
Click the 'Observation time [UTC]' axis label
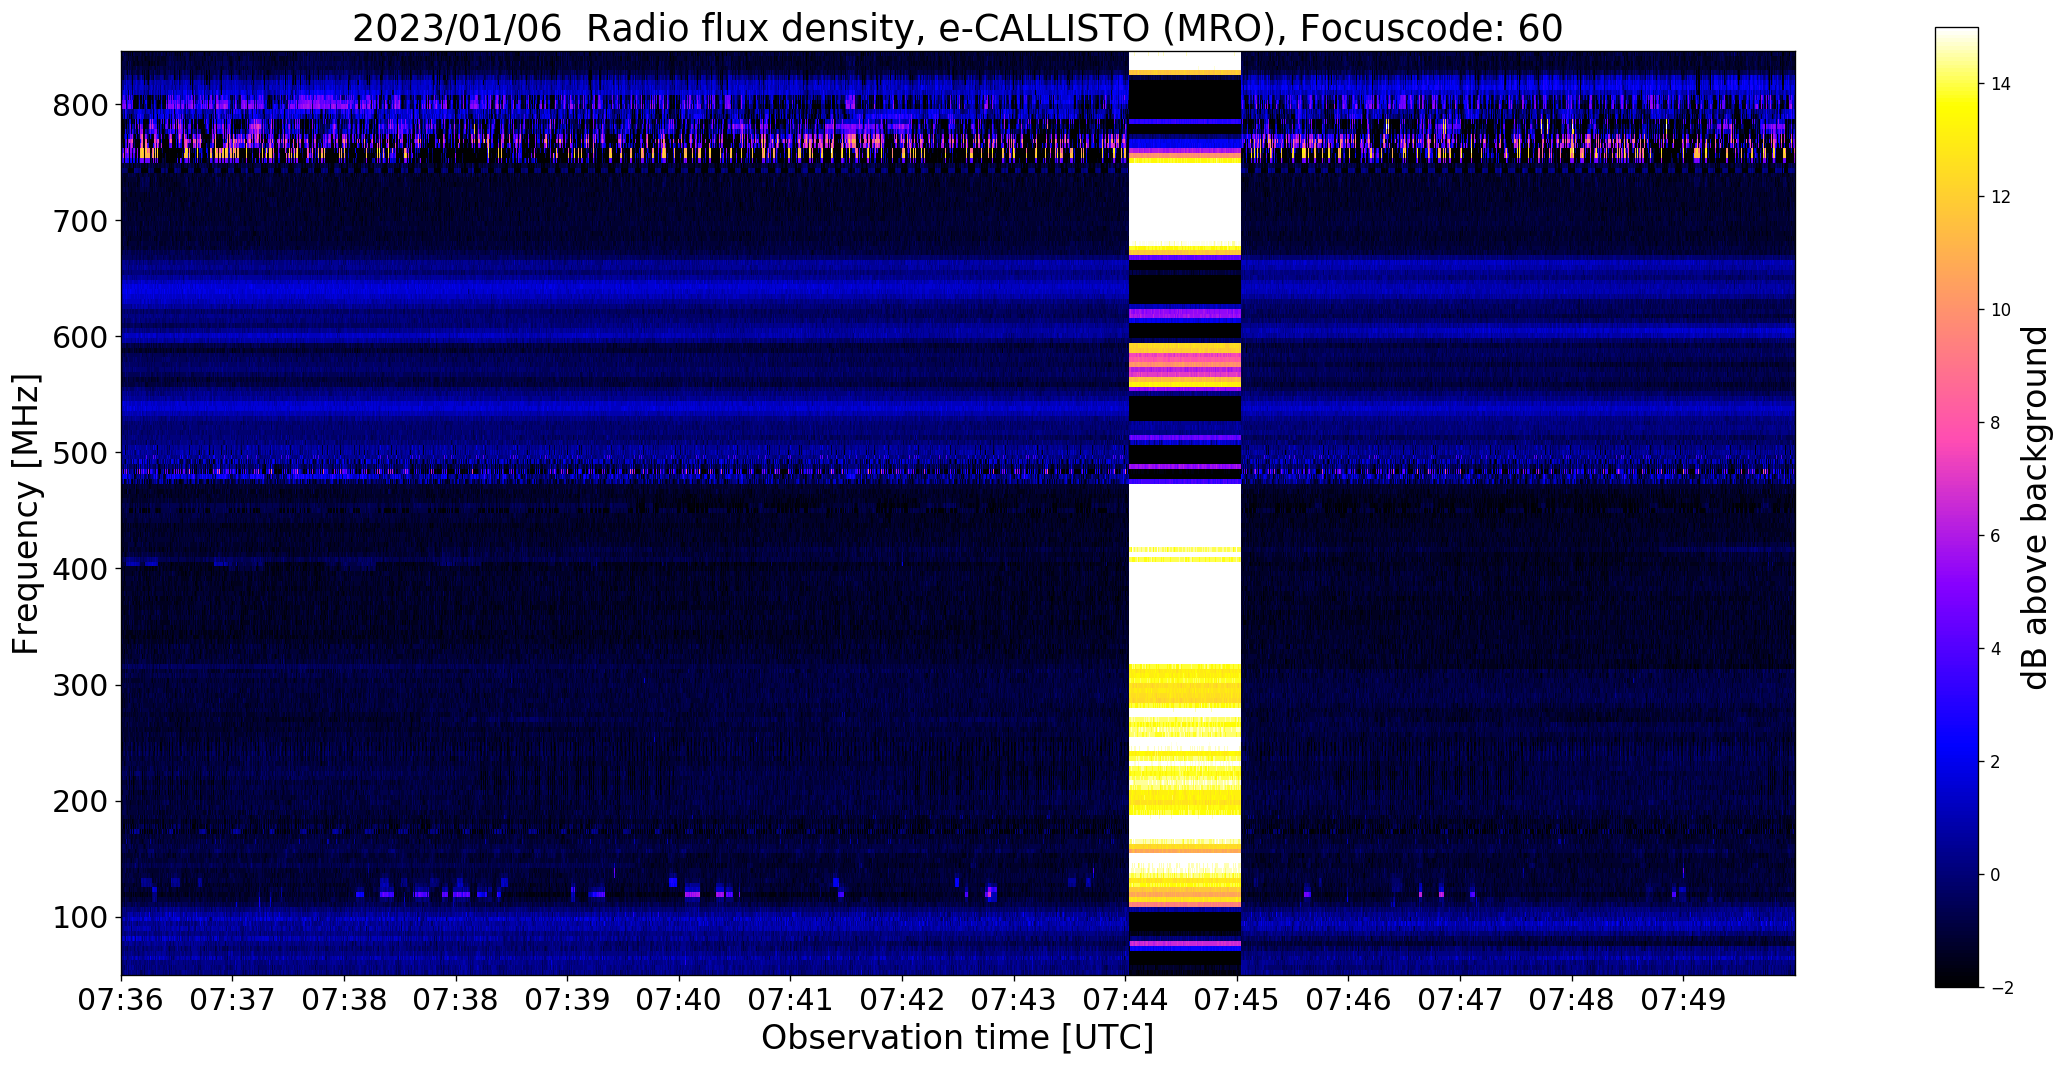point(957,1038)
